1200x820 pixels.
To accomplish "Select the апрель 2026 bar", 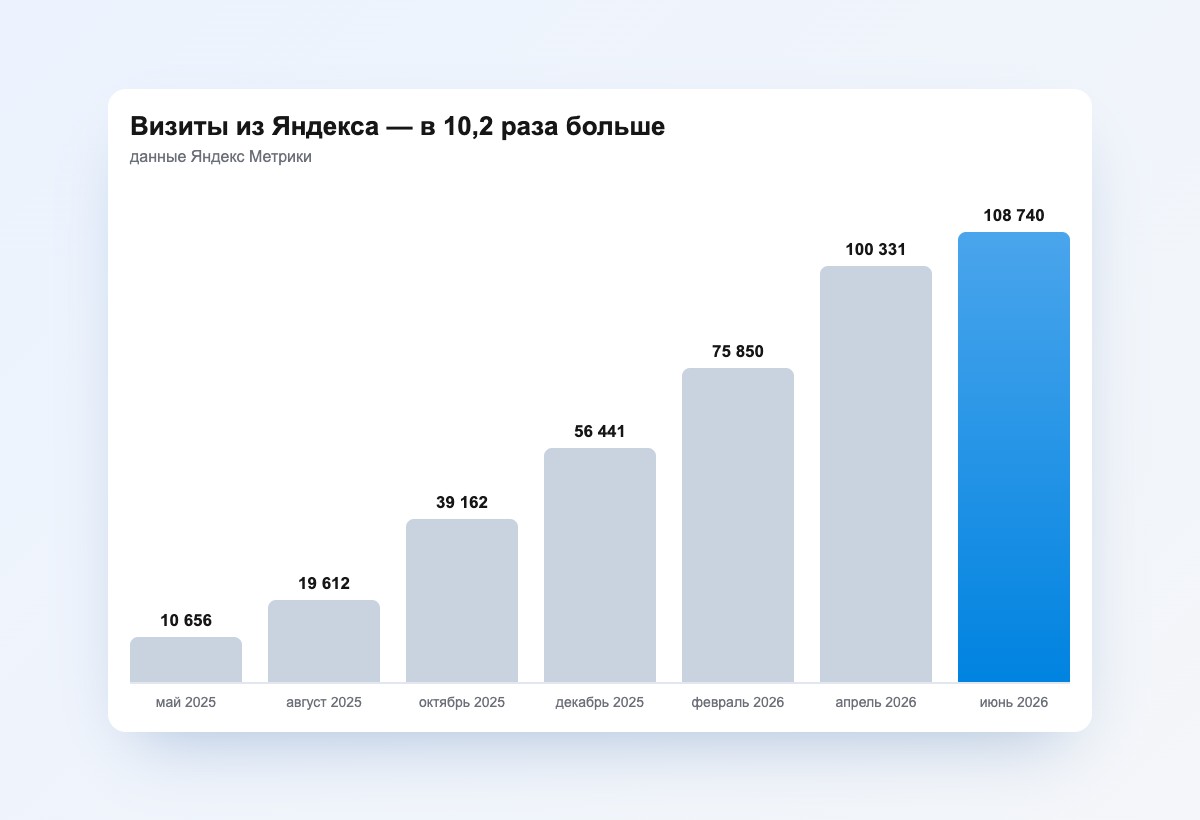I will [x=876, y=474].
